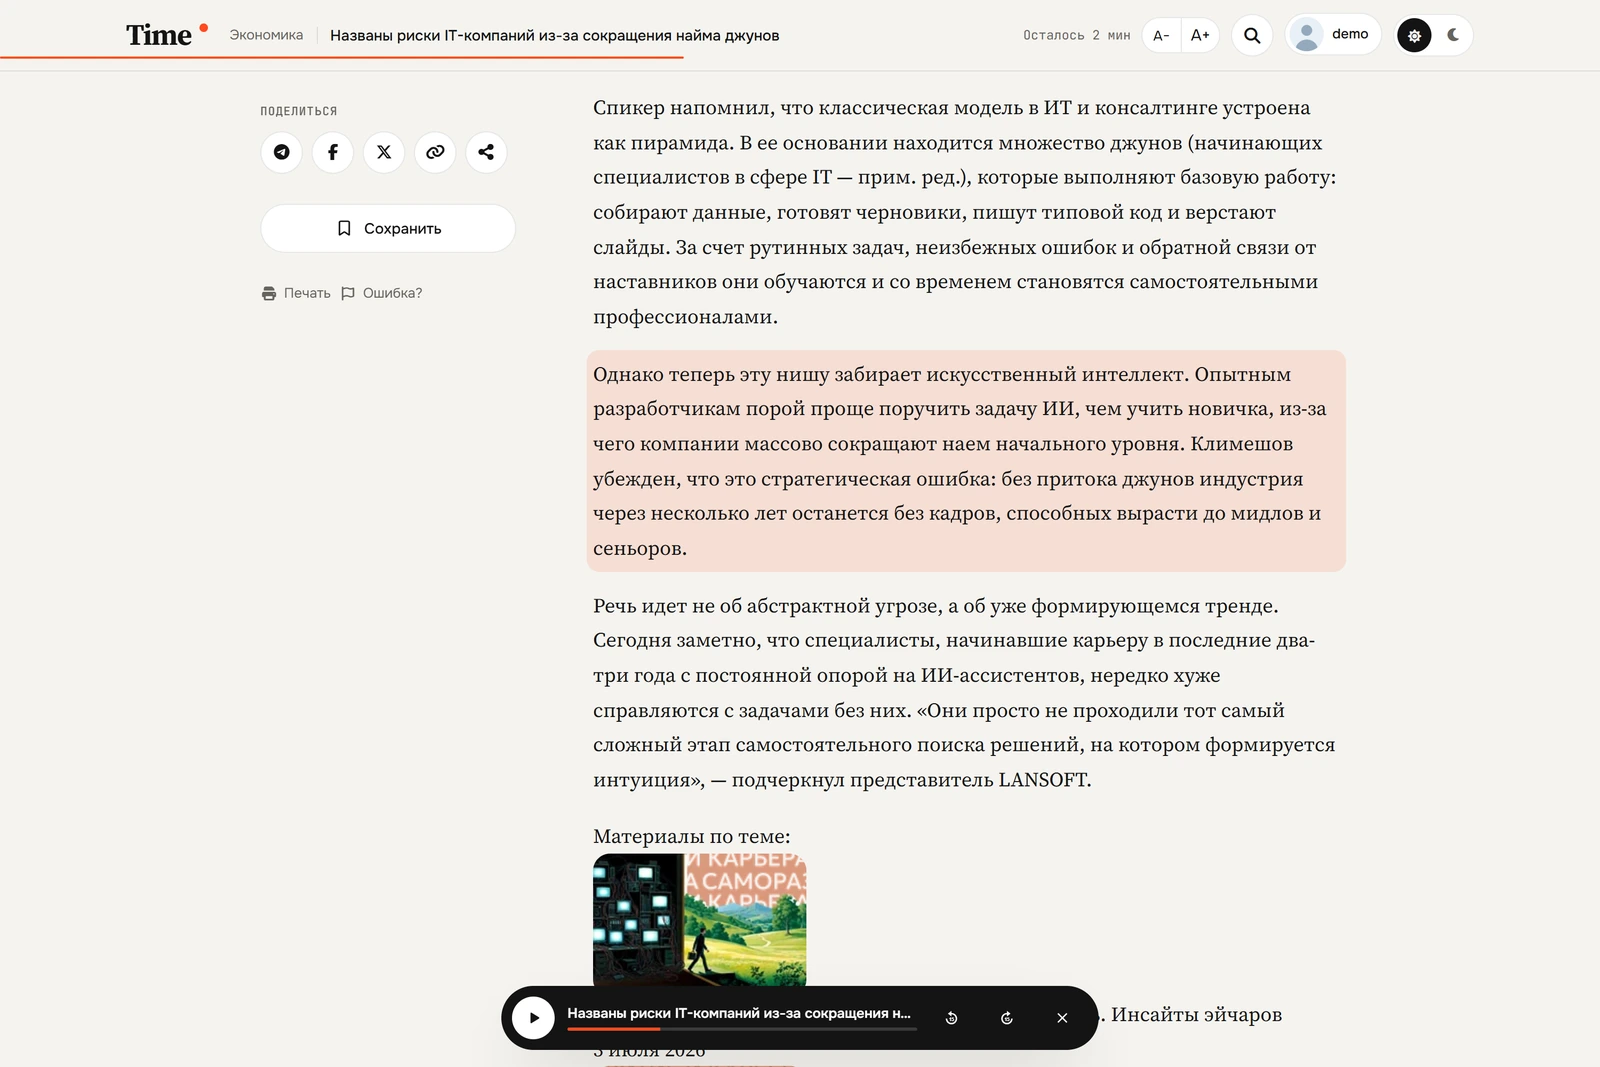Click the highlighted paragraph about ИИ

pyautogui.click(x=966, y=461)
